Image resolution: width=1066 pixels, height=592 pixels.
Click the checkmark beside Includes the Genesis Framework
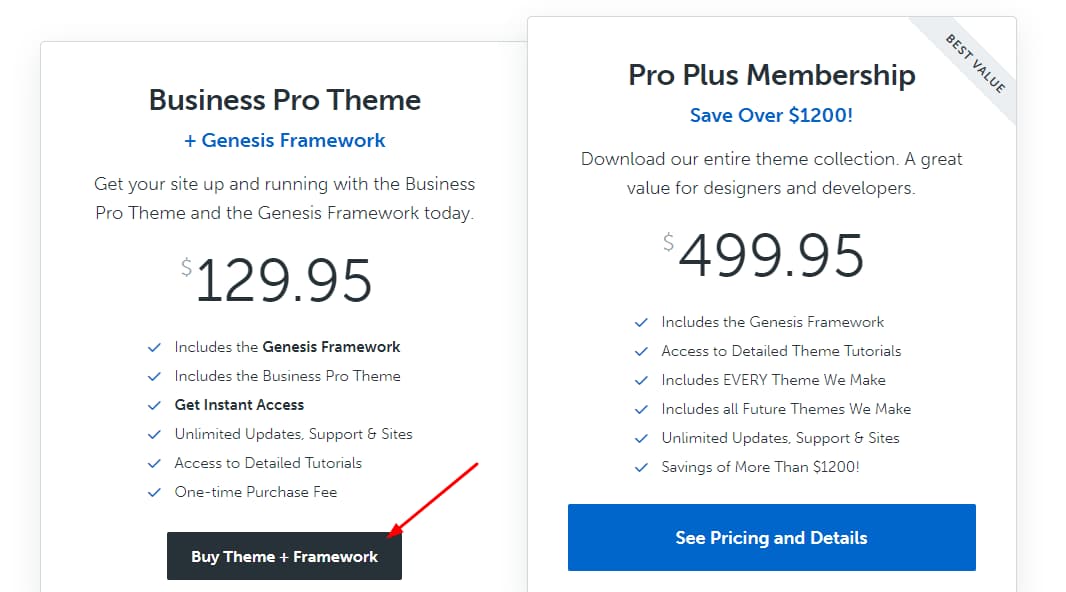154,347
